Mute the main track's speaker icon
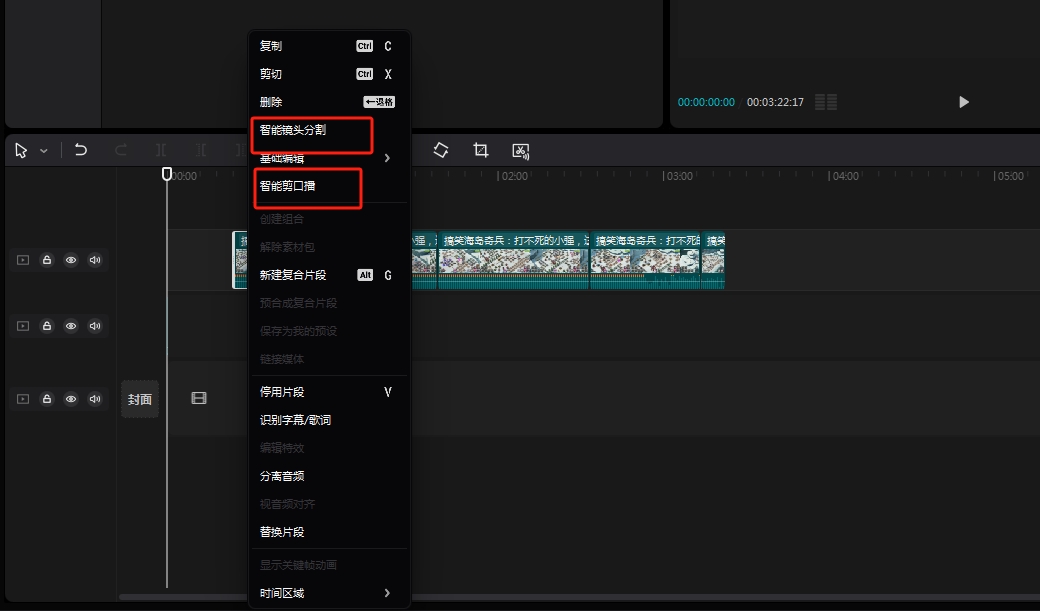Image resolution: width=1040 pixels, height=611 pixels. (x=95, y=399)
